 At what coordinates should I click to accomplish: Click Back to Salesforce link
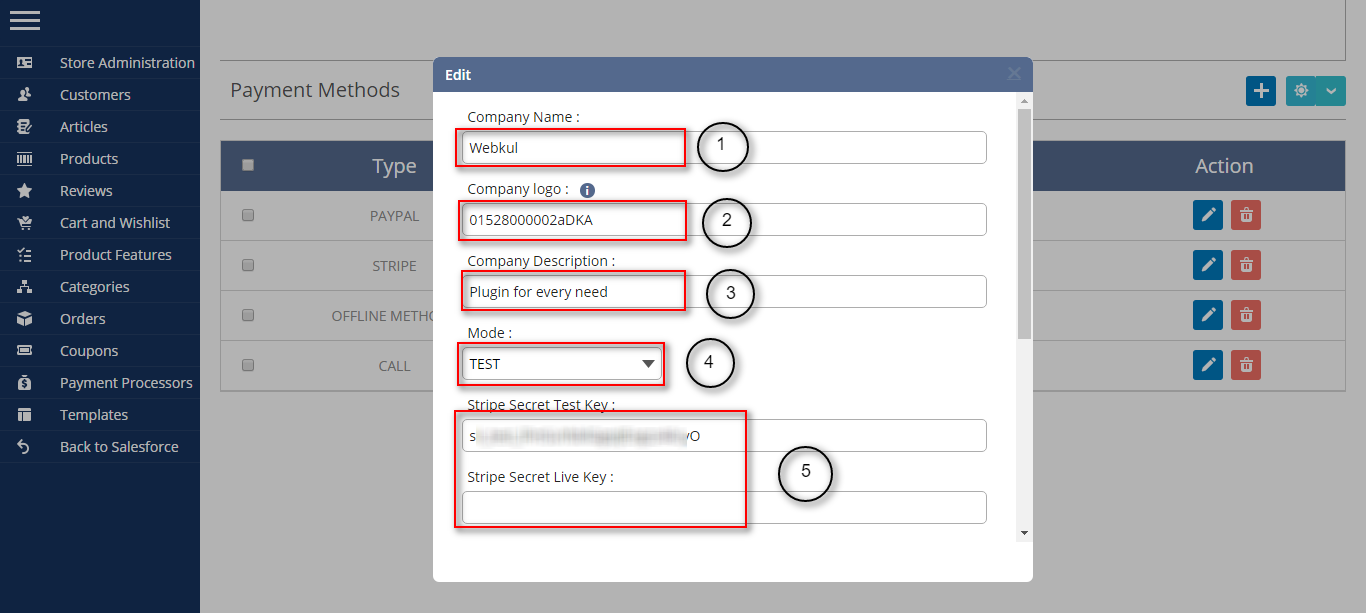[119, 447]
